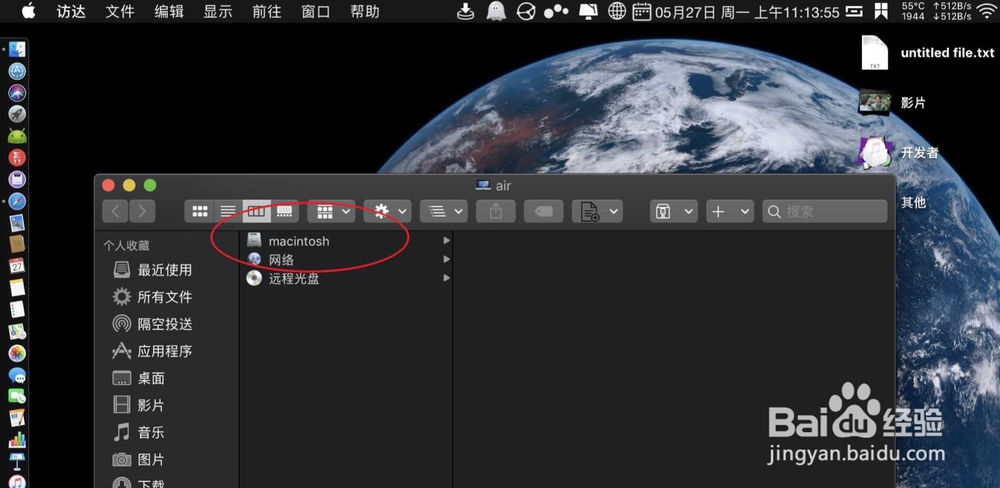Open the Apple menu
The height and width of the screenshot is (488, 1000).
(28, 11)
